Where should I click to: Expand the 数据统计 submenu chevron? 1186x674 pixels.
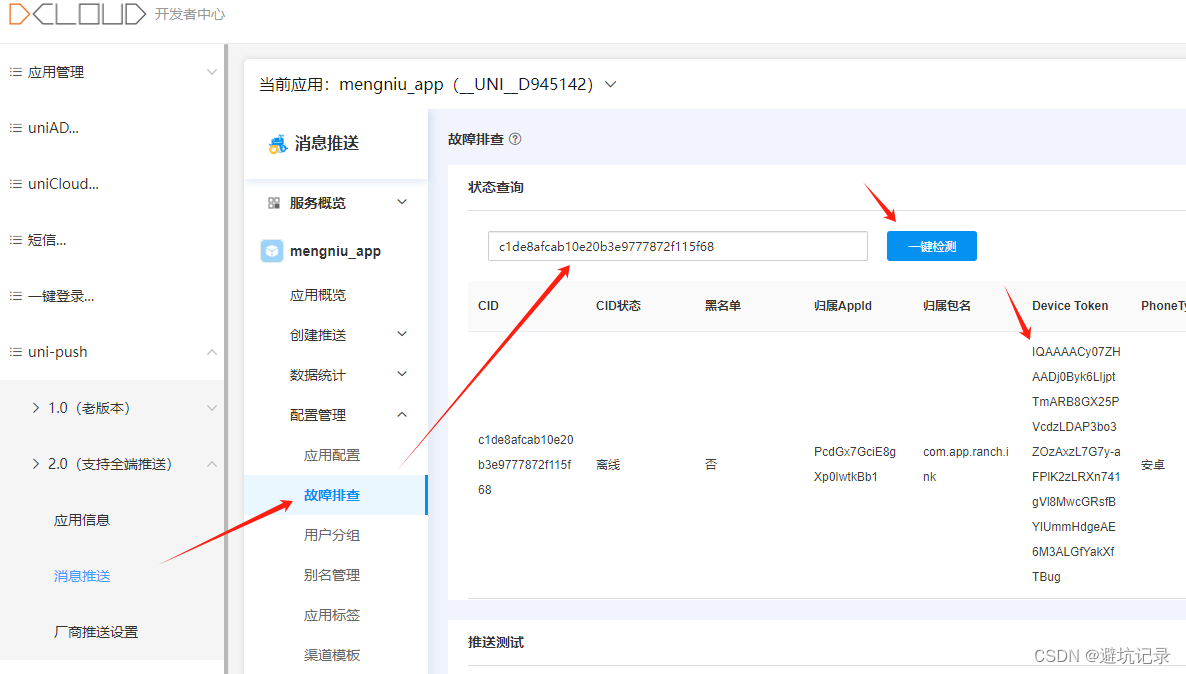coord(402,374)
